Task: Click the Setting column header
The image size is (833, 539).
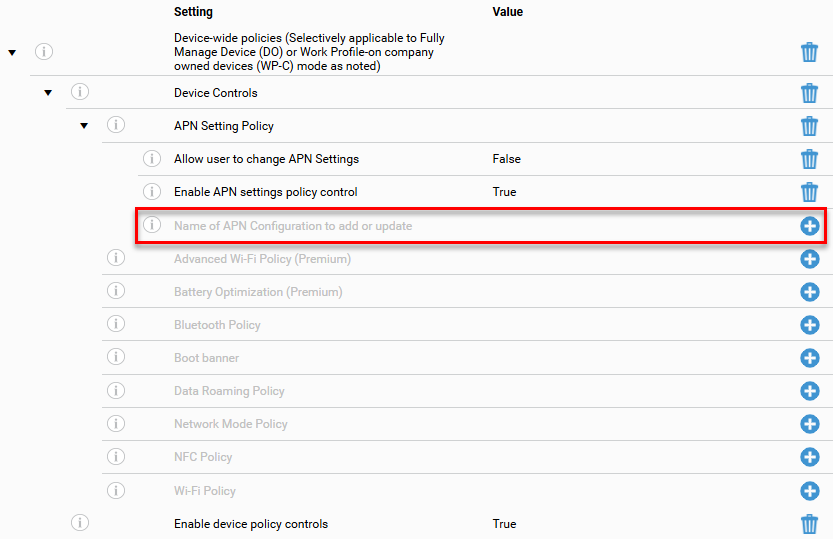Action: pos(193,12)
